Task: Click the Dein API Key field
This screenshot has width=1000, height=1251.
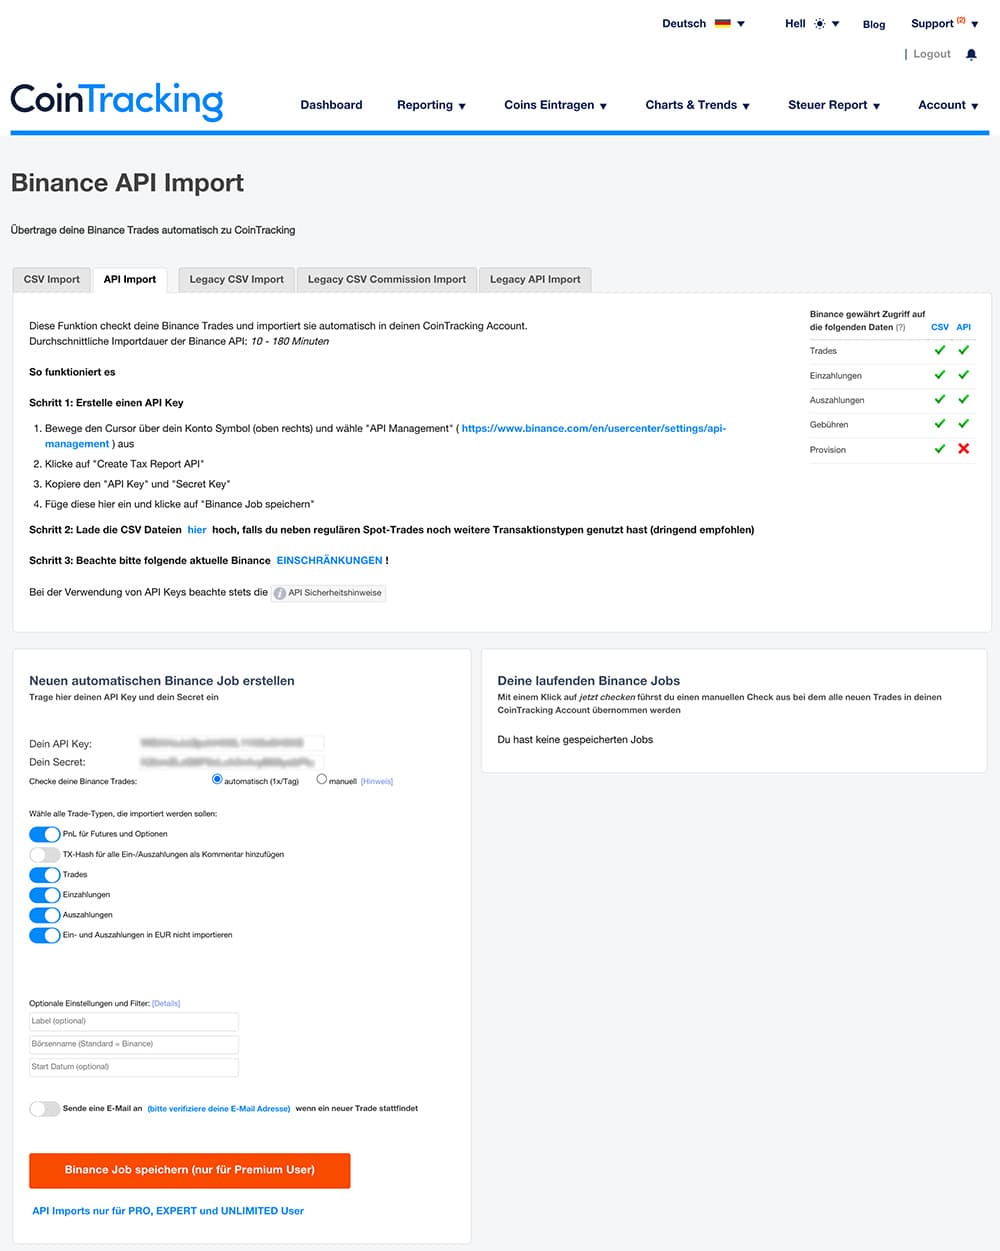Action: click(231, 743)
